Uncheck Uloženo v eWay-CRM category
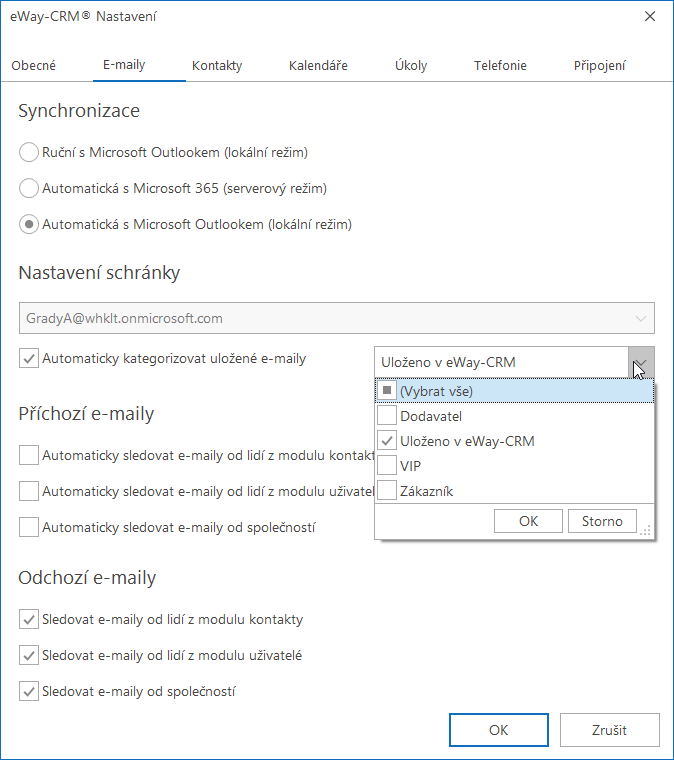The height and width of the screenshot is (760, 674). 387,441
